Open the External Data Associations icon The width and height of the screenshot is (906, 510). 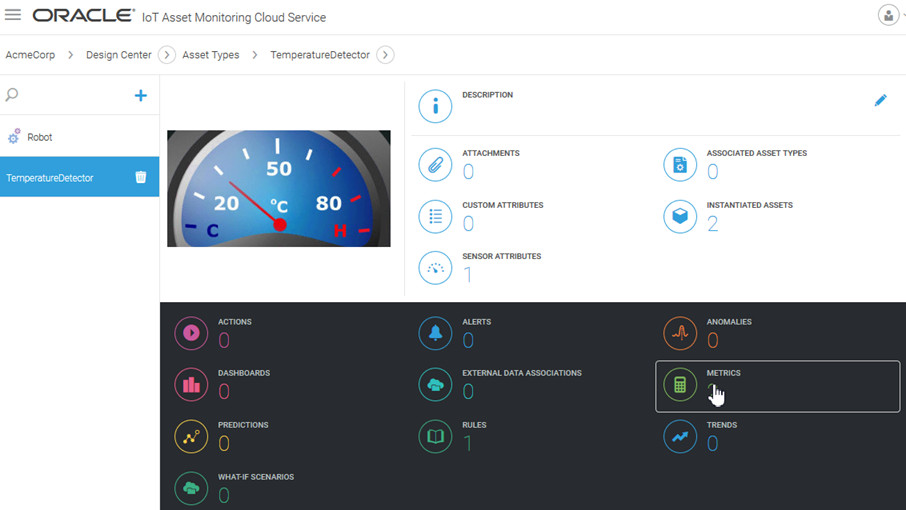tap(435, 385)
